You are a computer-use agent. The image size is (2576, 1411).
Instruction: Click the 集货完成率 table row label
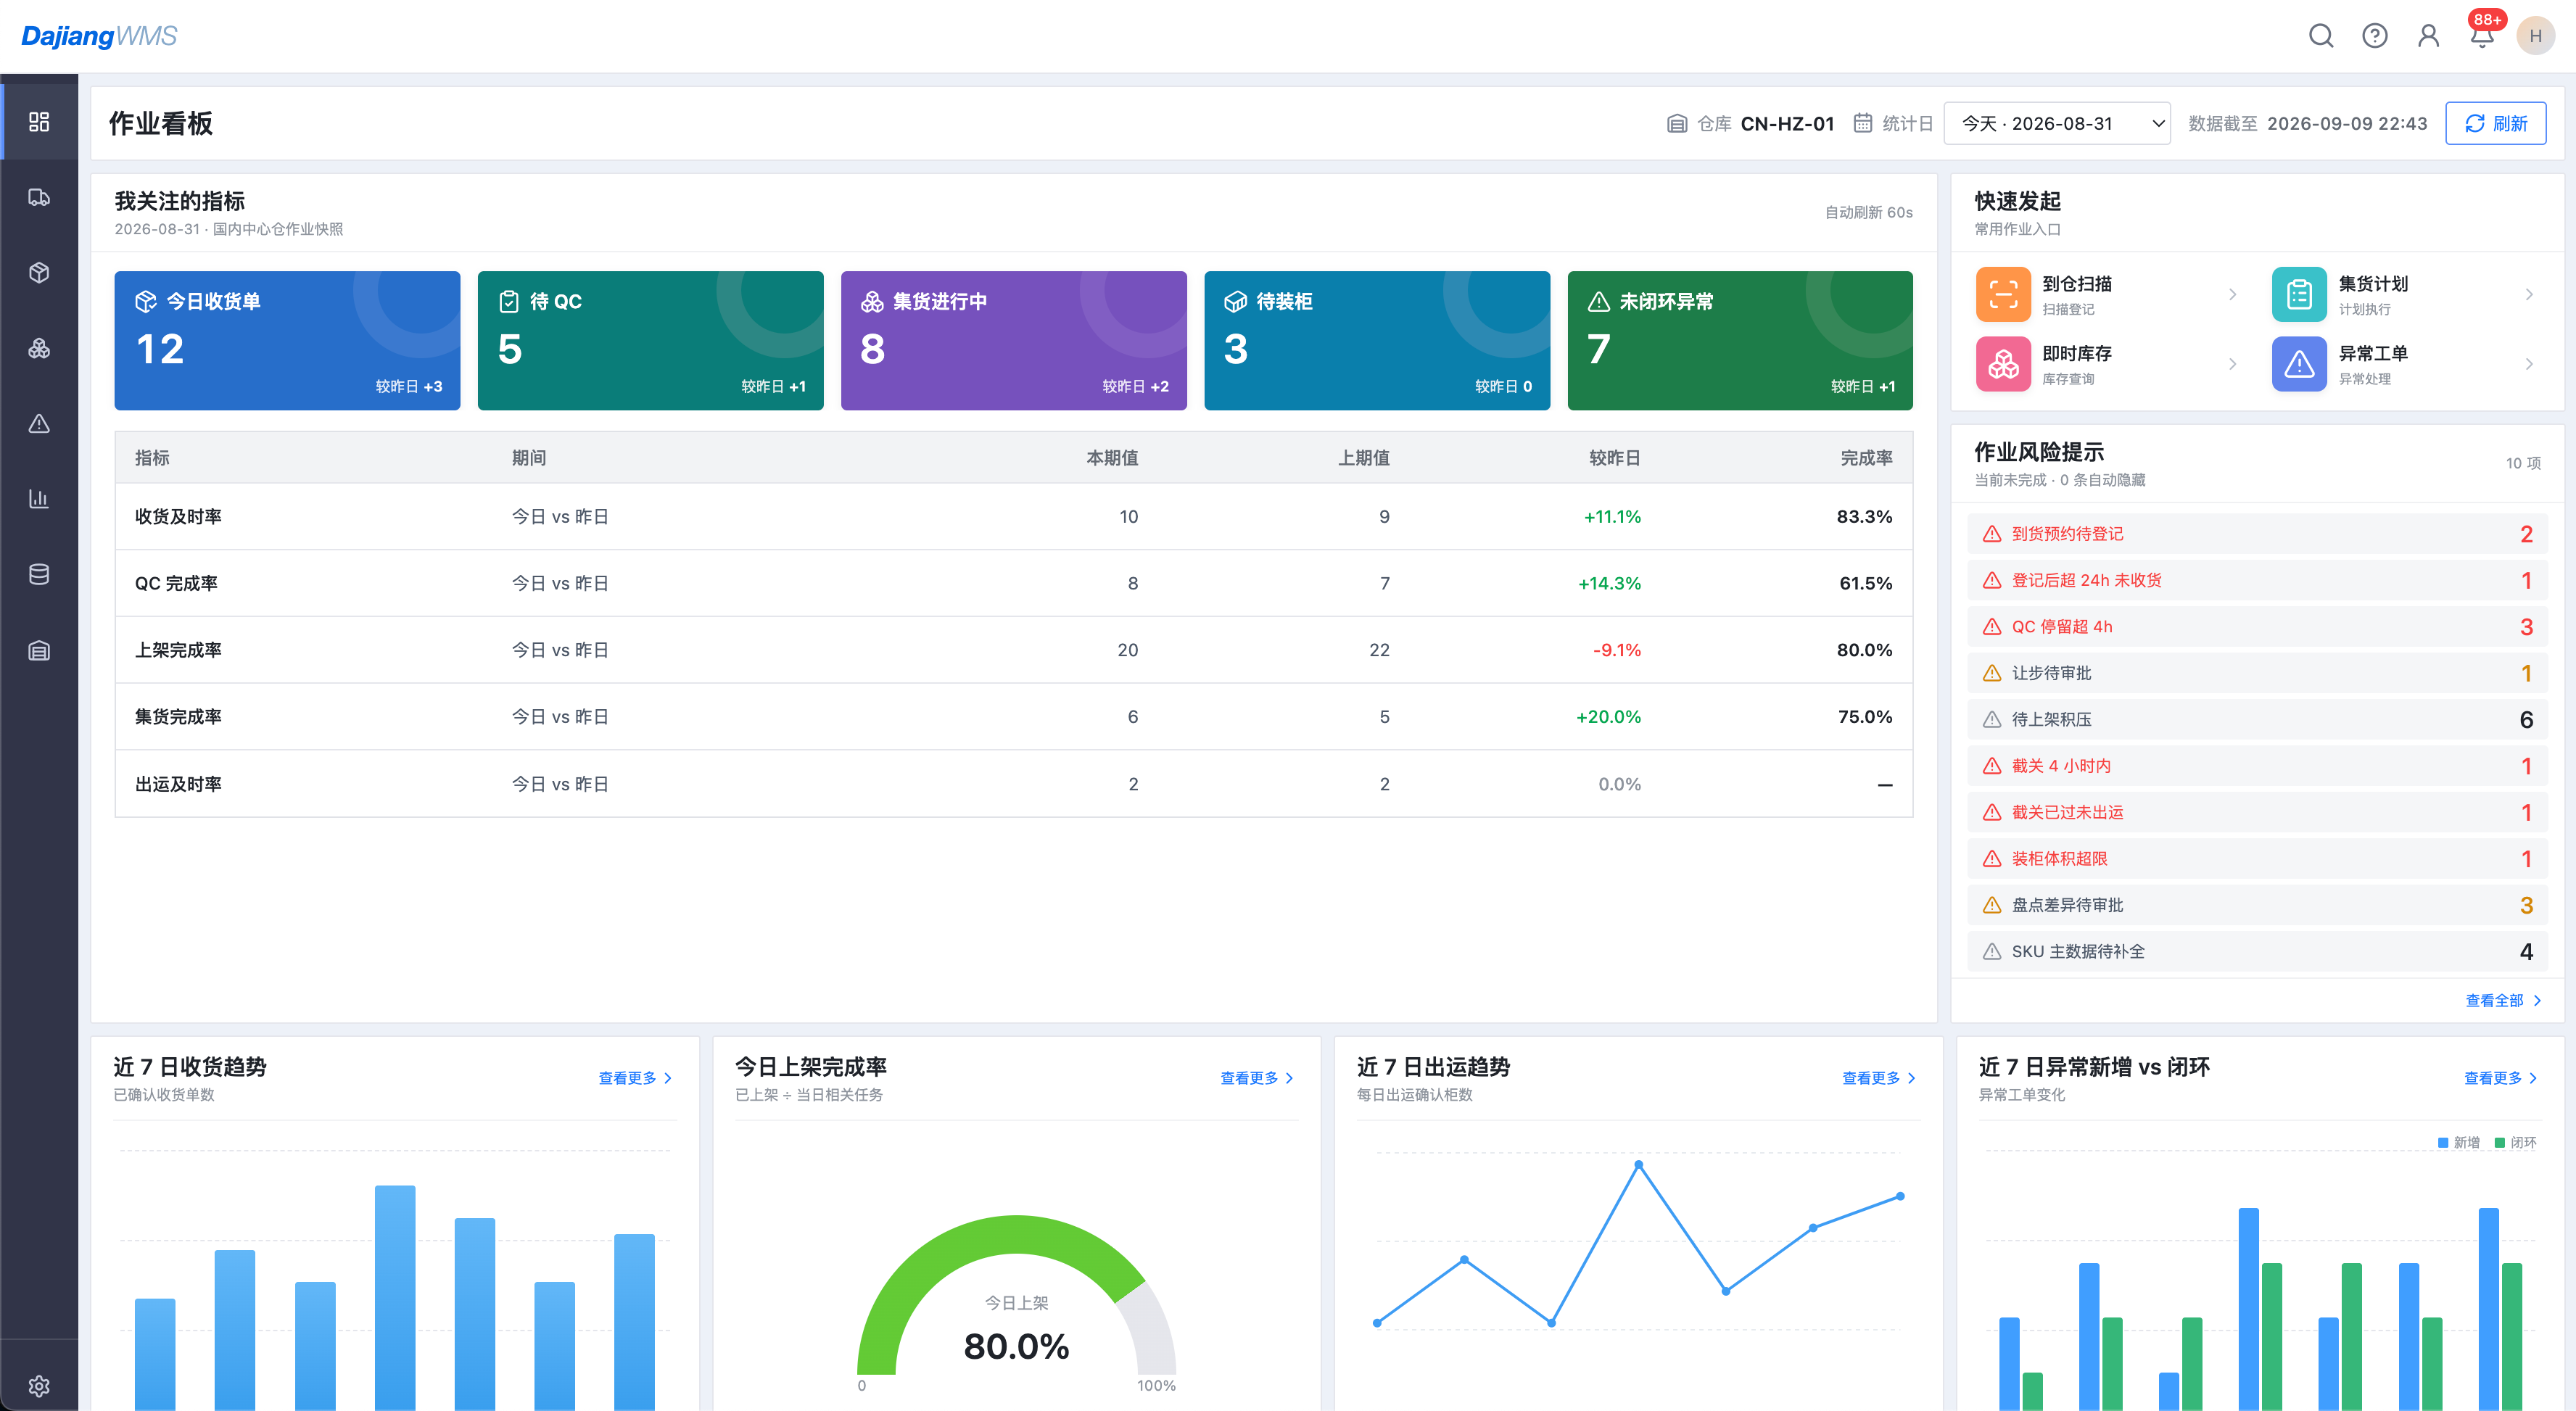(x=178, y=717)
